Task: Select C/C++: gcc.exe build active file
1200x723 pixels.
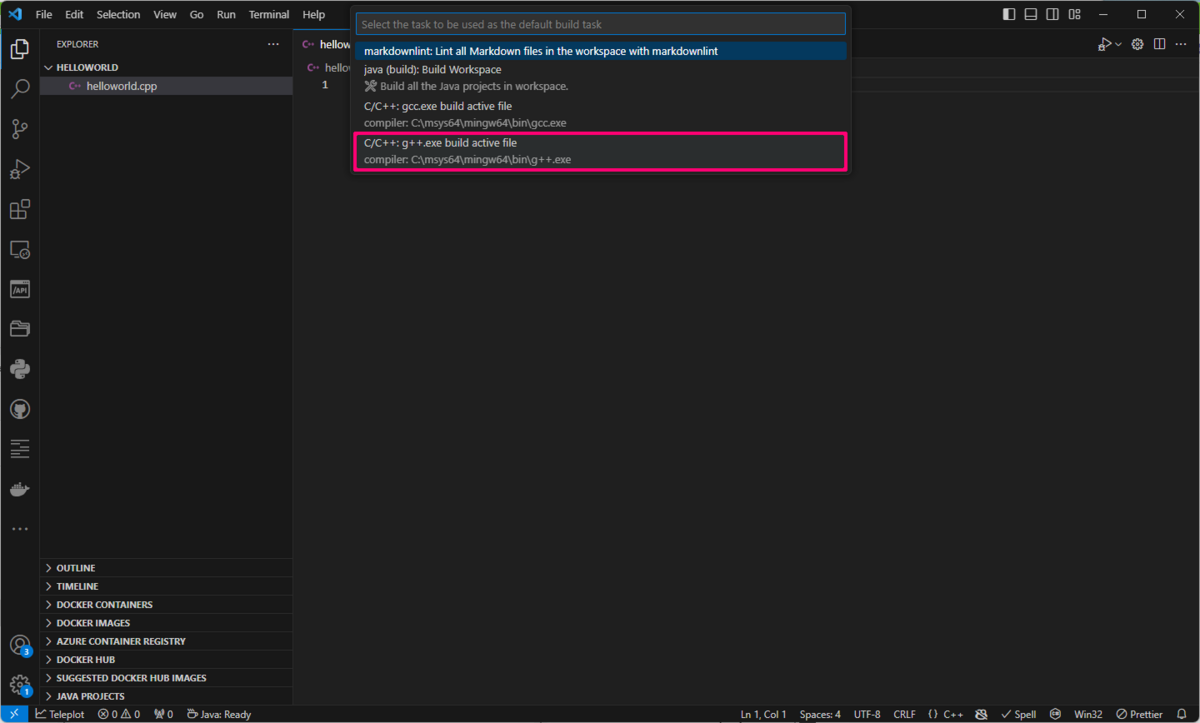Action: pos(601,114)
